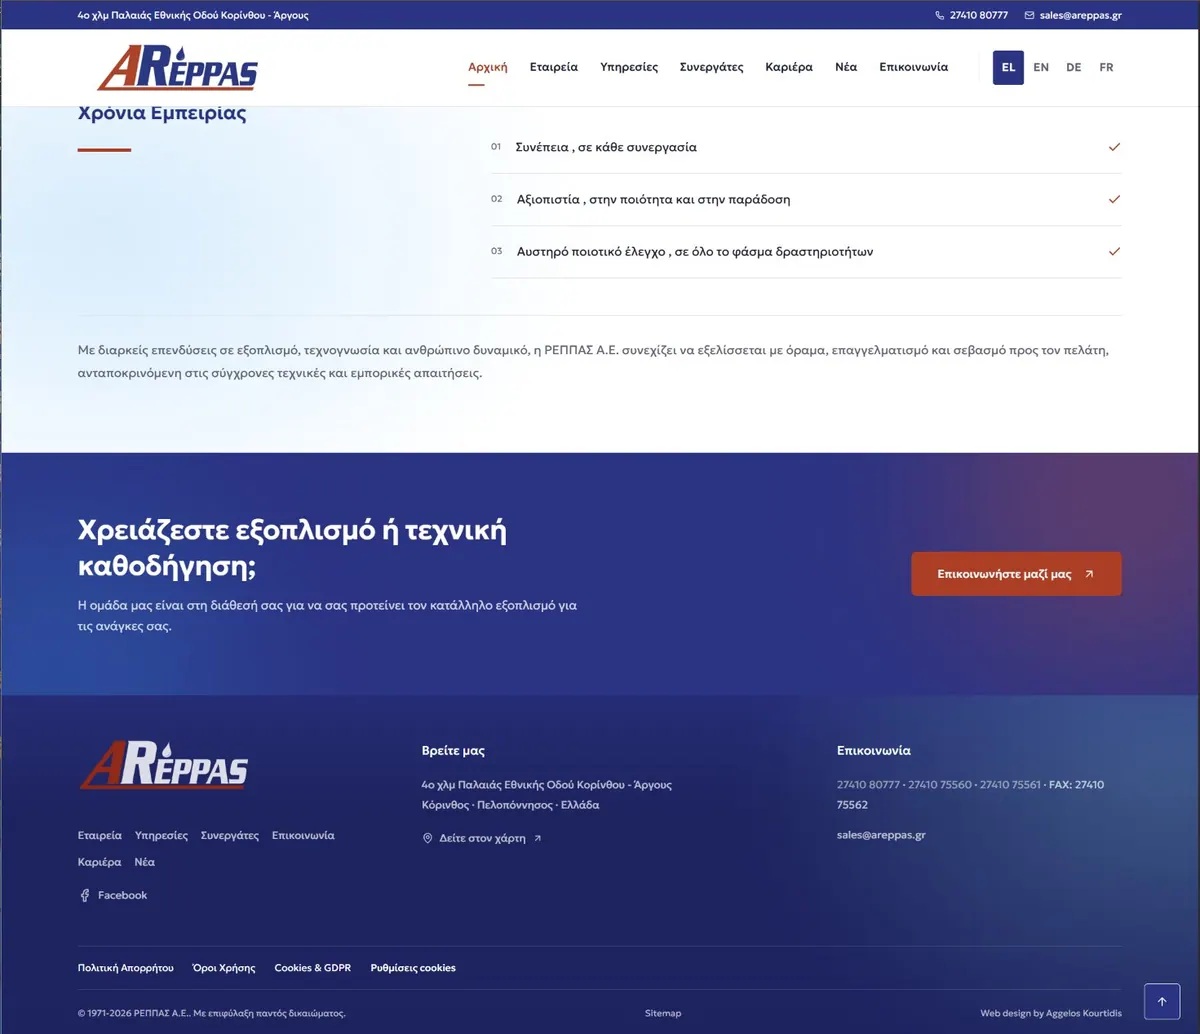Open the Πολιτική Απορρήτου link
1200x1034 pixels.
tap(126, 968)
